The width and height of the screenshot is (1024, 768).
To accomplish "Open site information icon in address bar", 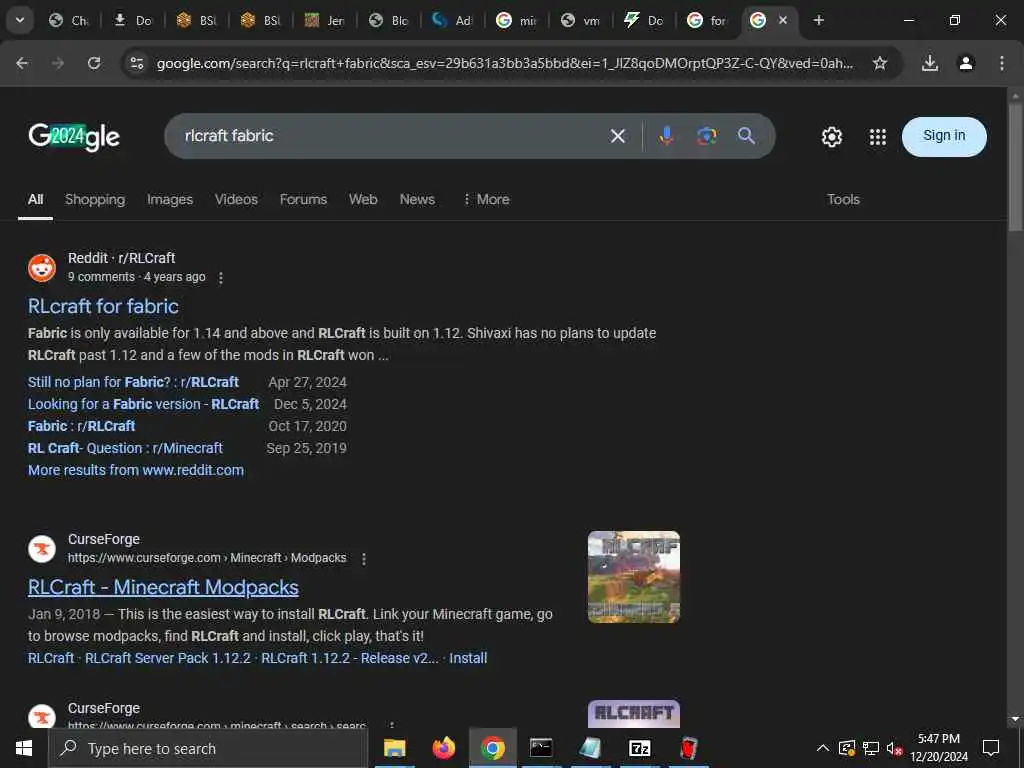I will (x=136, y=63).
